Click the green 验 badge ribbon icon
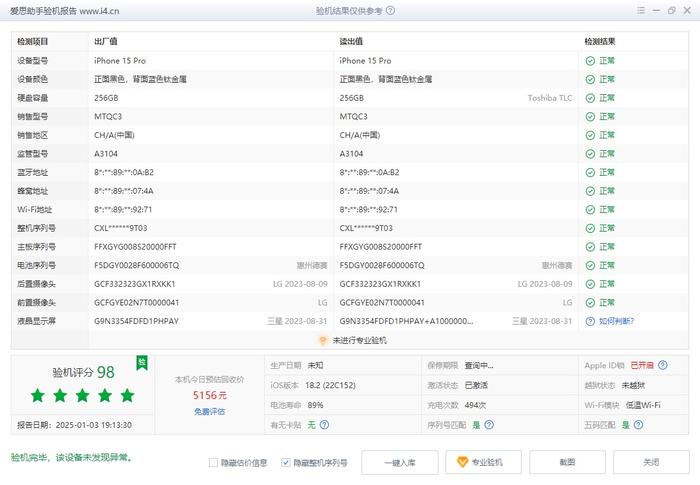Viewport: 700px width, 485px height. 142,363
